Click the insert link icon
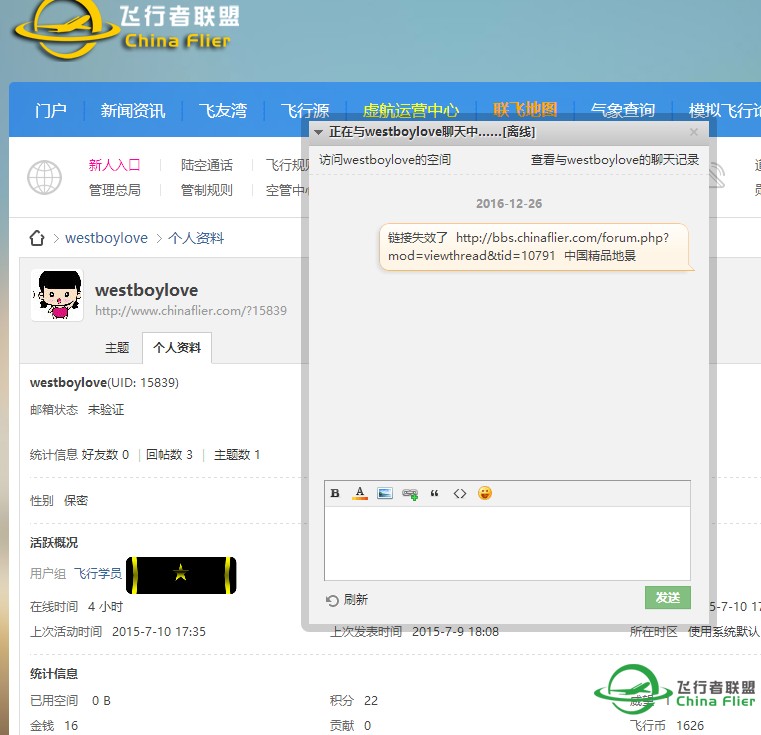This screenshot has width=761, height=735. [x=410, y=493]
